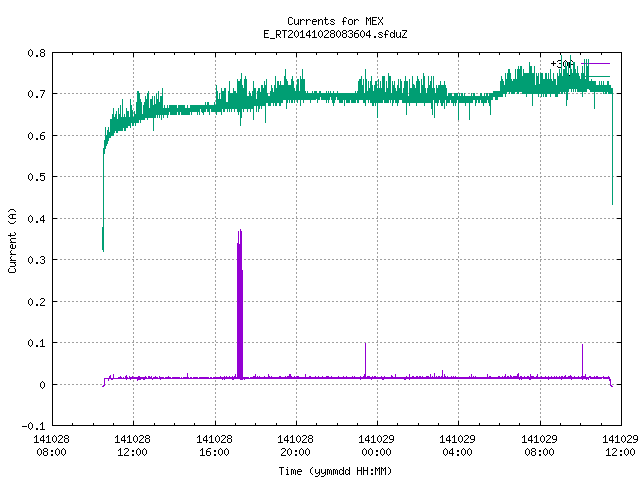Screen dimensions: 640x480
Task: Click the purple spike after 141029 08:00
Action: point(582,361)
